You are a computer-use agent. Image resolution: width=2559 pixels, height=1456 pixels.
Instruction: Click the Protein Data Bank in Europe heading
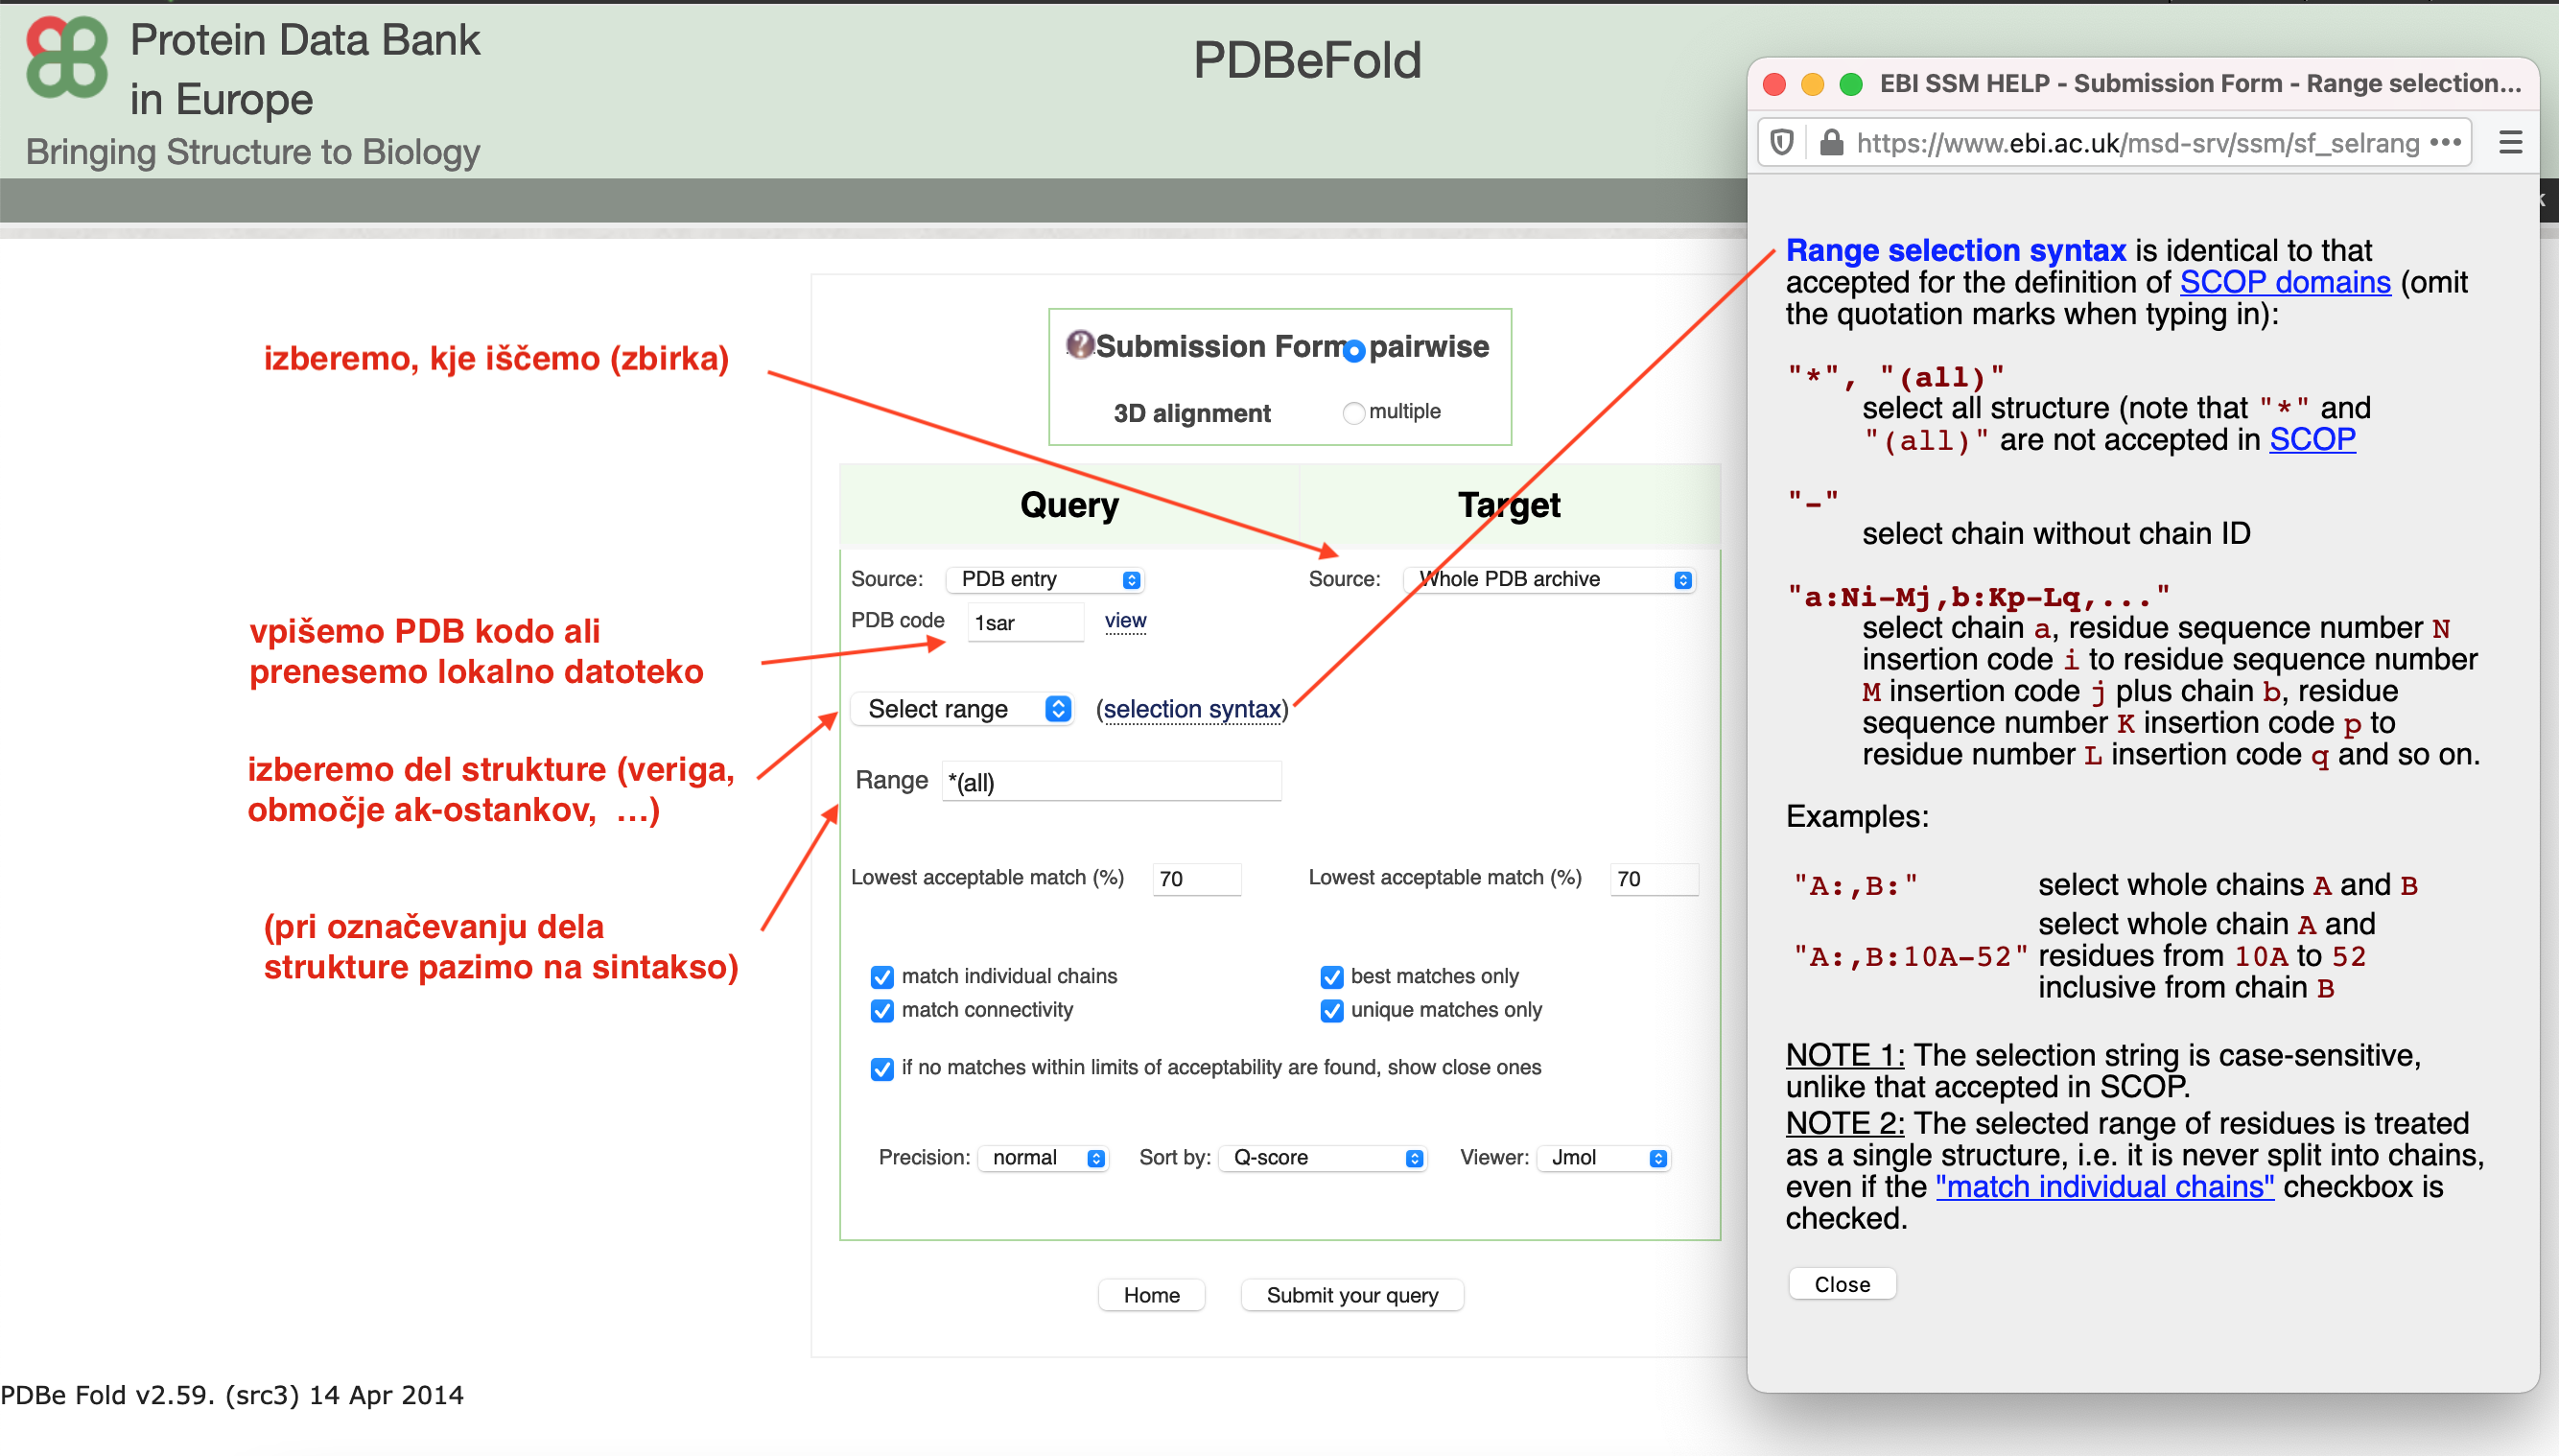coord(305,69)
